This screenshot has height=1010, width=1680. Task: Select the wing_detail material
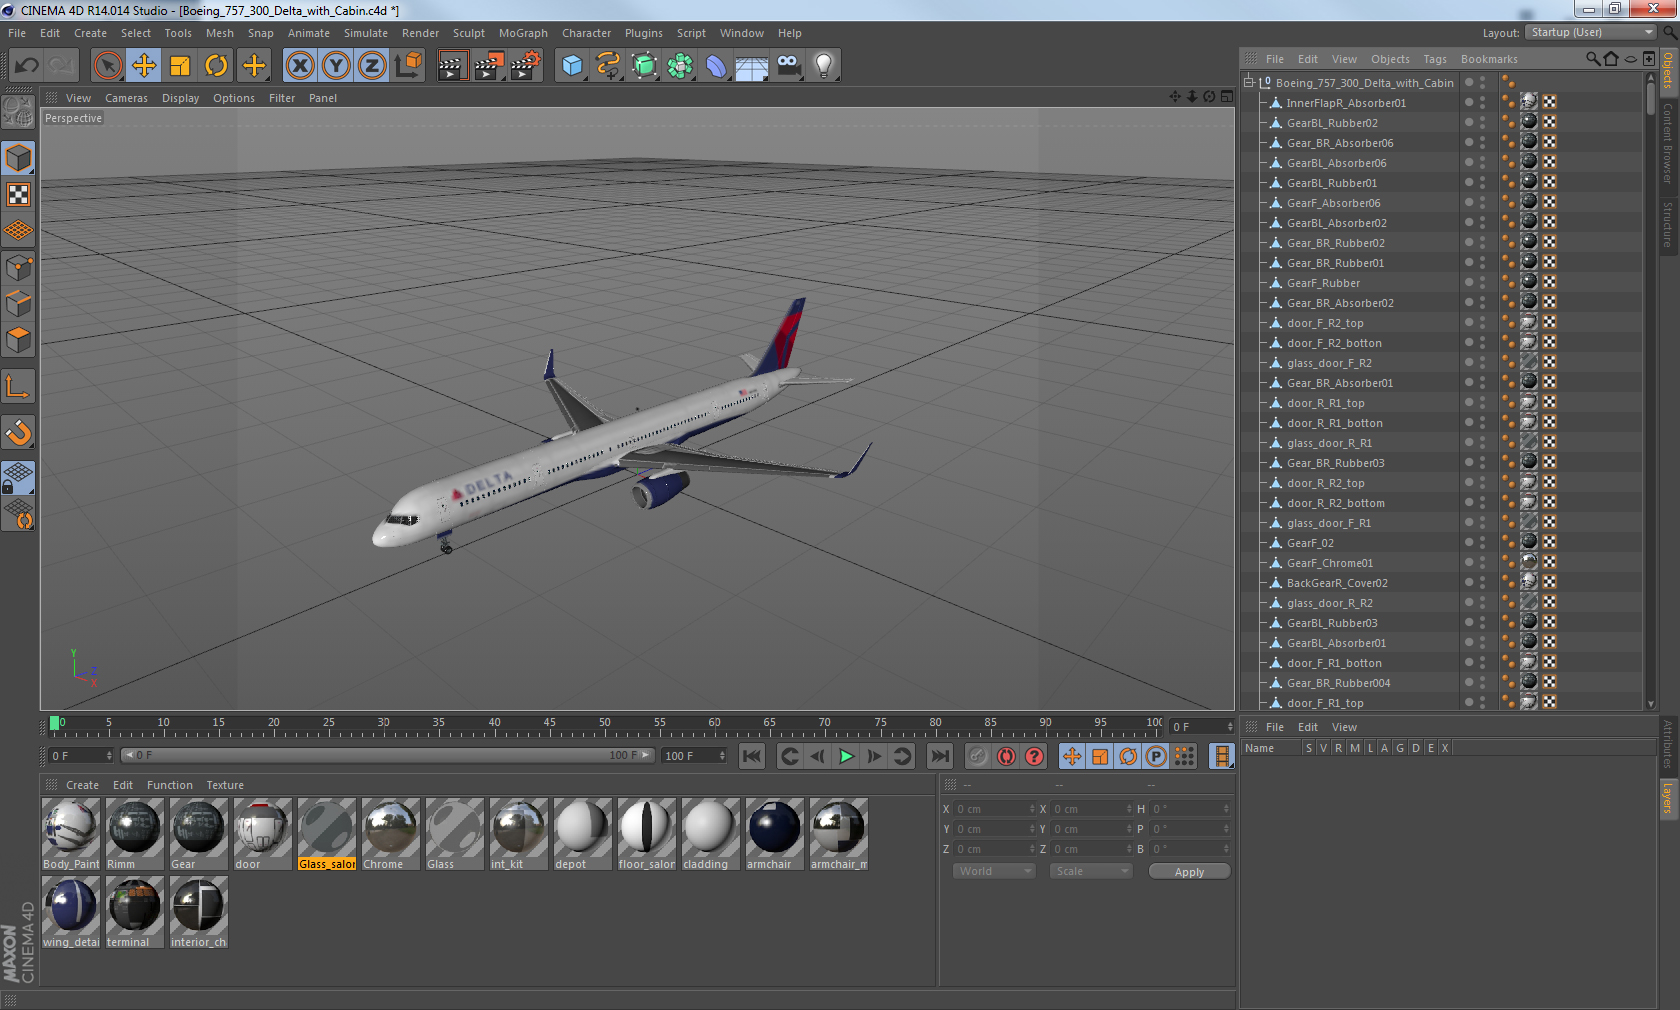71,912
